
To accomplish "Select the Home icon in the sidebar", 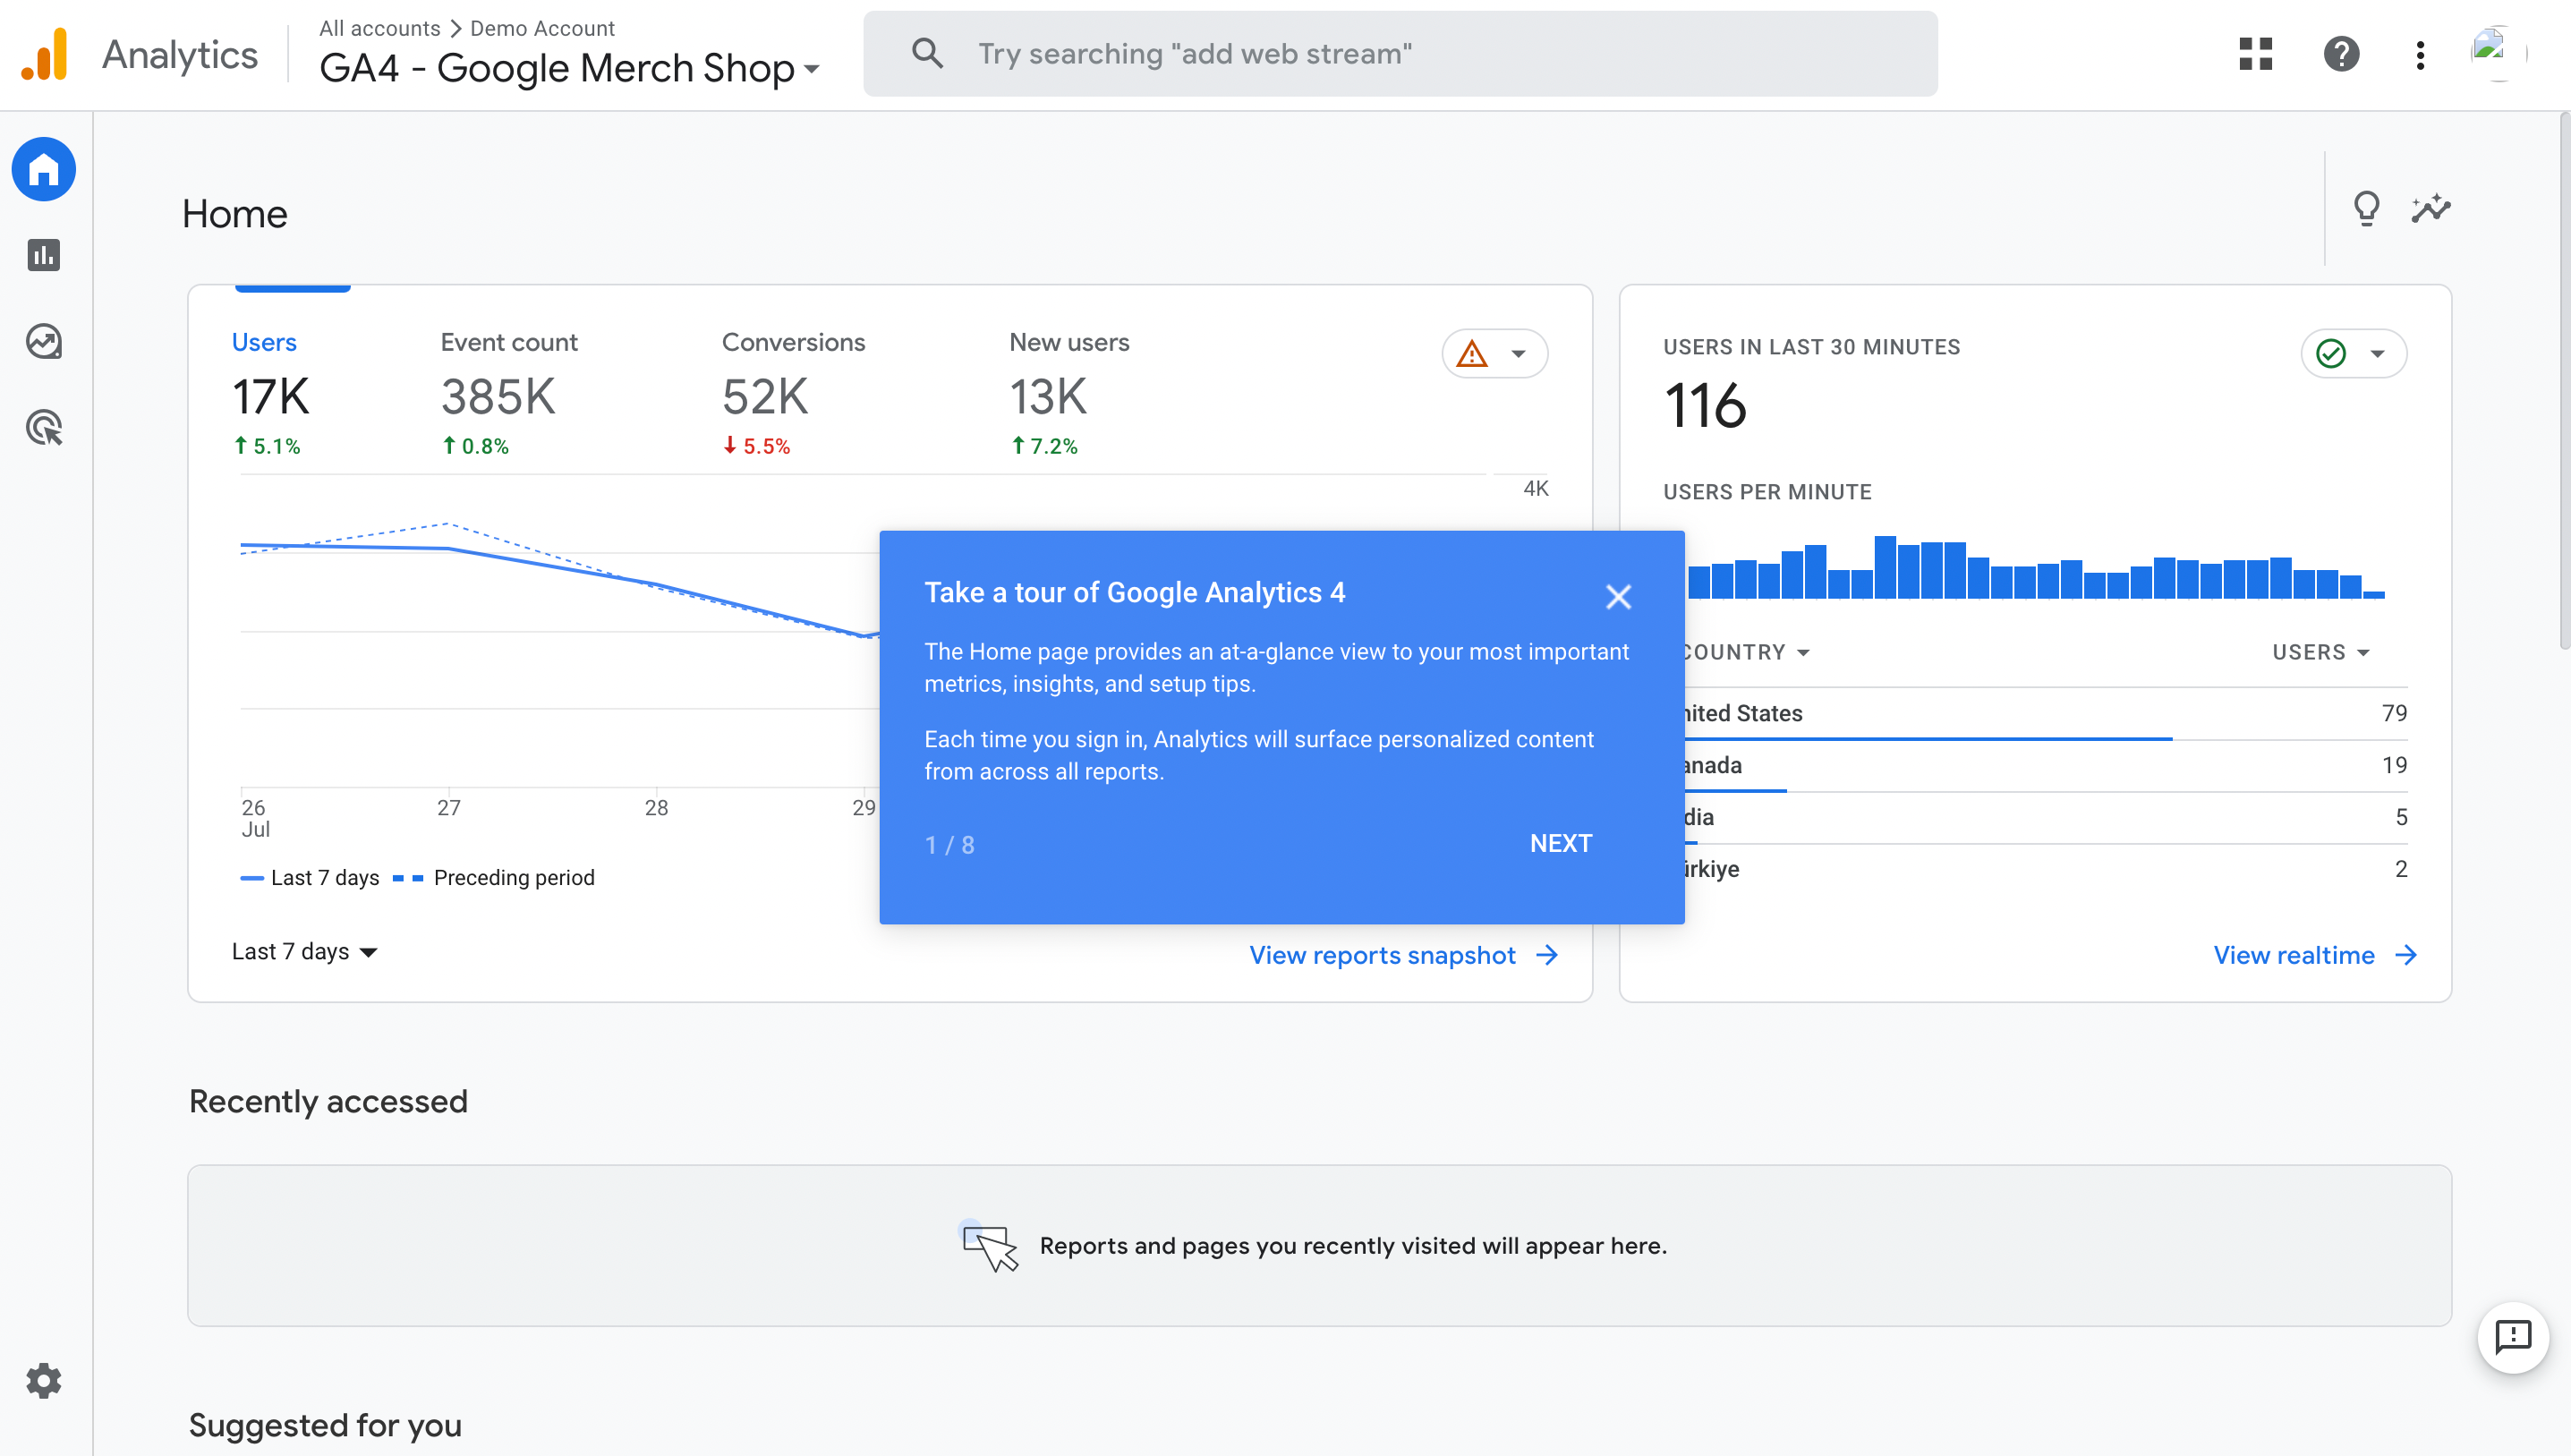I will tap(43, 169).
